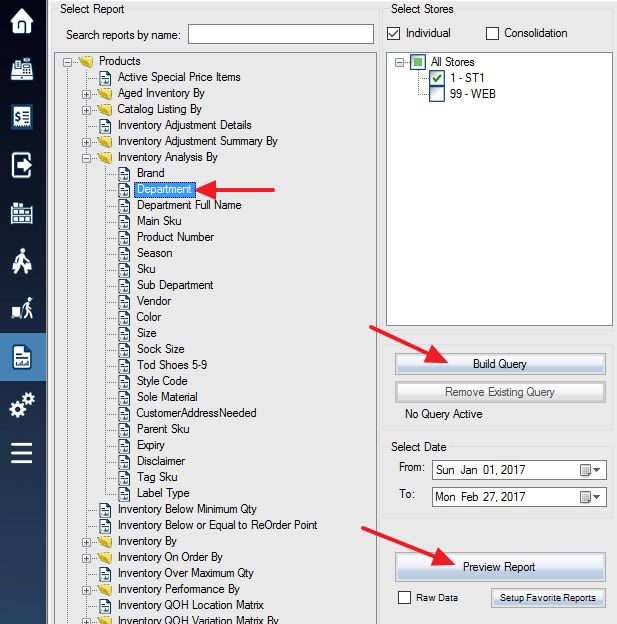Select the Expiry report
The height and width of the screenshot is (624, 617).
[150, 445]
